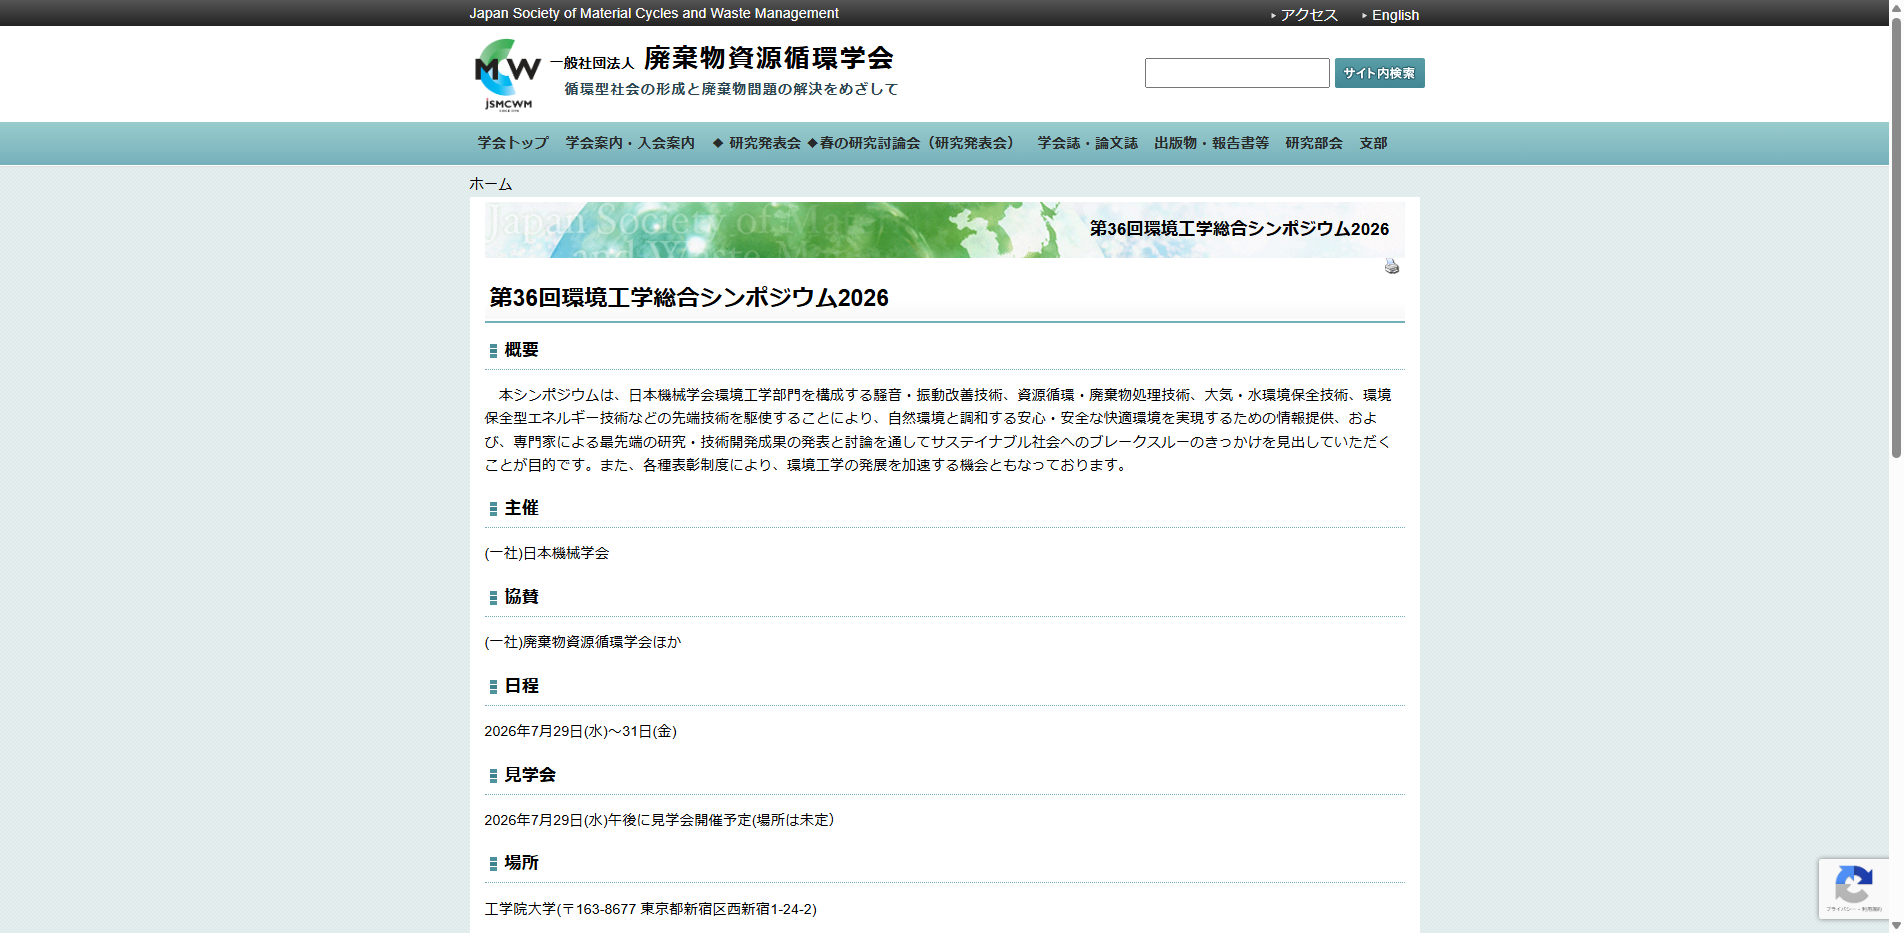Select 学会案内・入会案内 in the navigation bar
The image size is (1904, 933).
(x=630, y=143)
